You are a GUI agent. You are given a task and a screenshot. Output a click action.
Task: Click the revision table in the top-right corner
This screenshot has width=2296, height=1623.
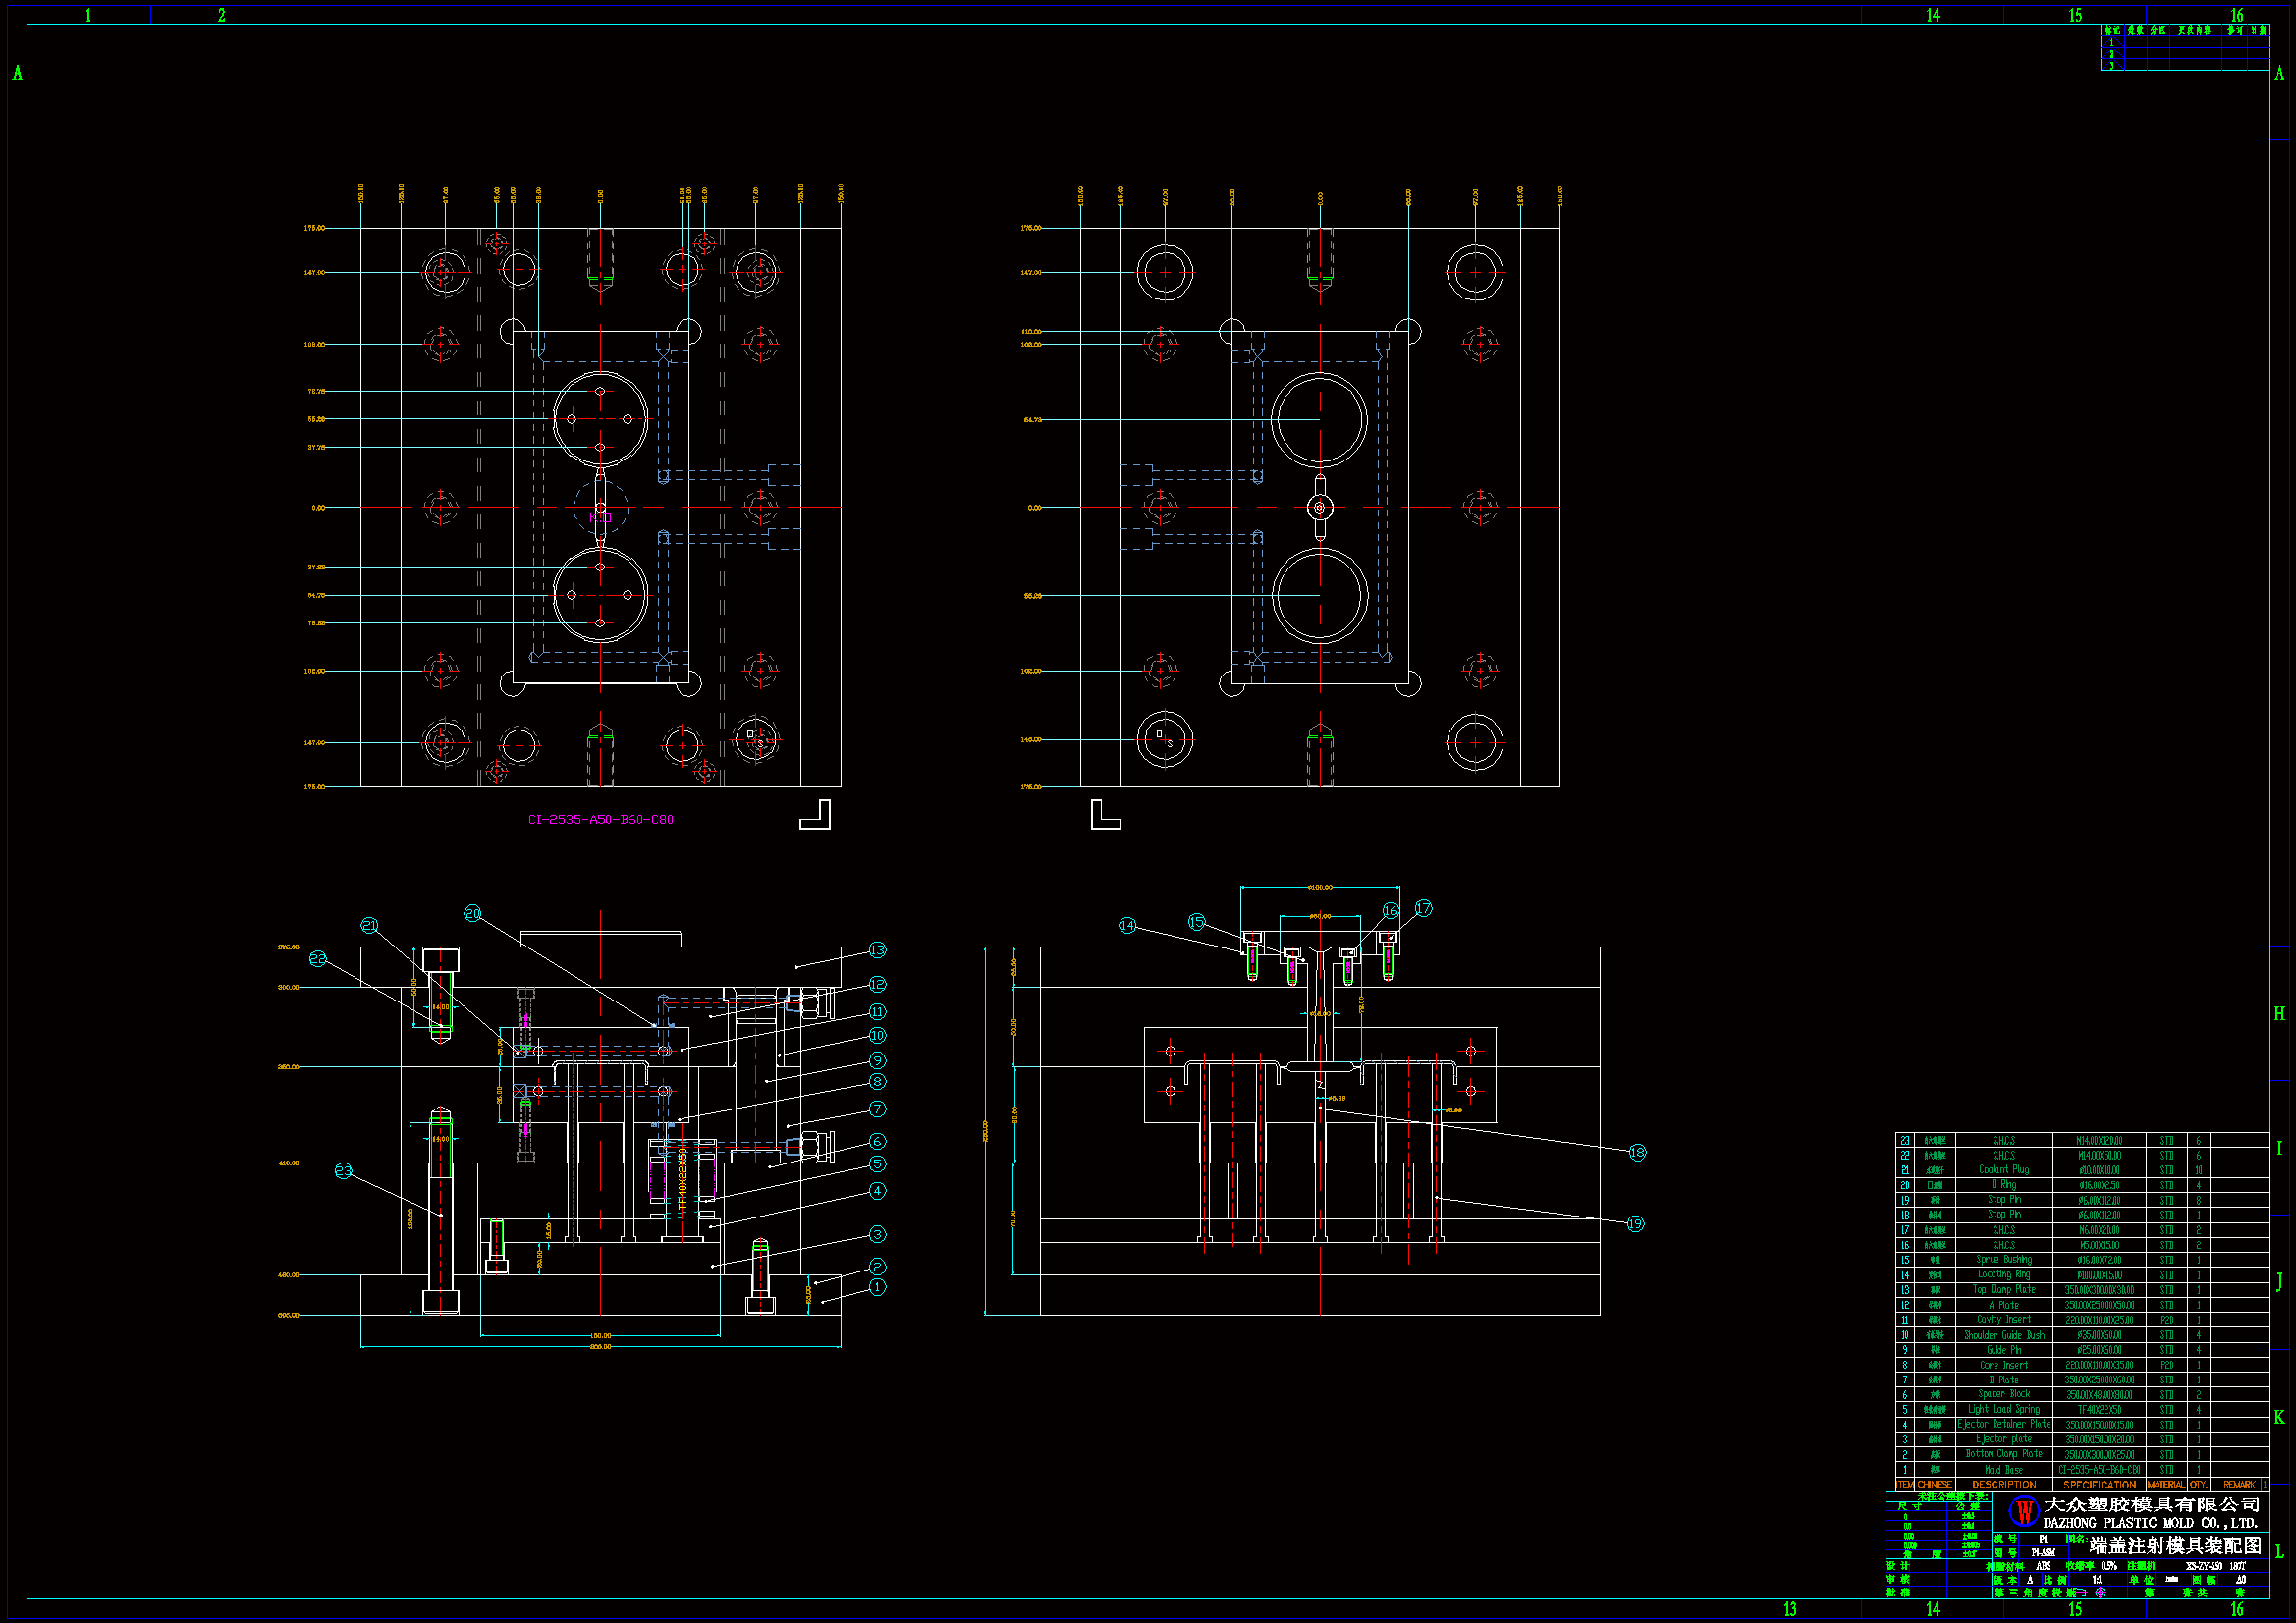pyautogui.click(x=2184, y=48)
